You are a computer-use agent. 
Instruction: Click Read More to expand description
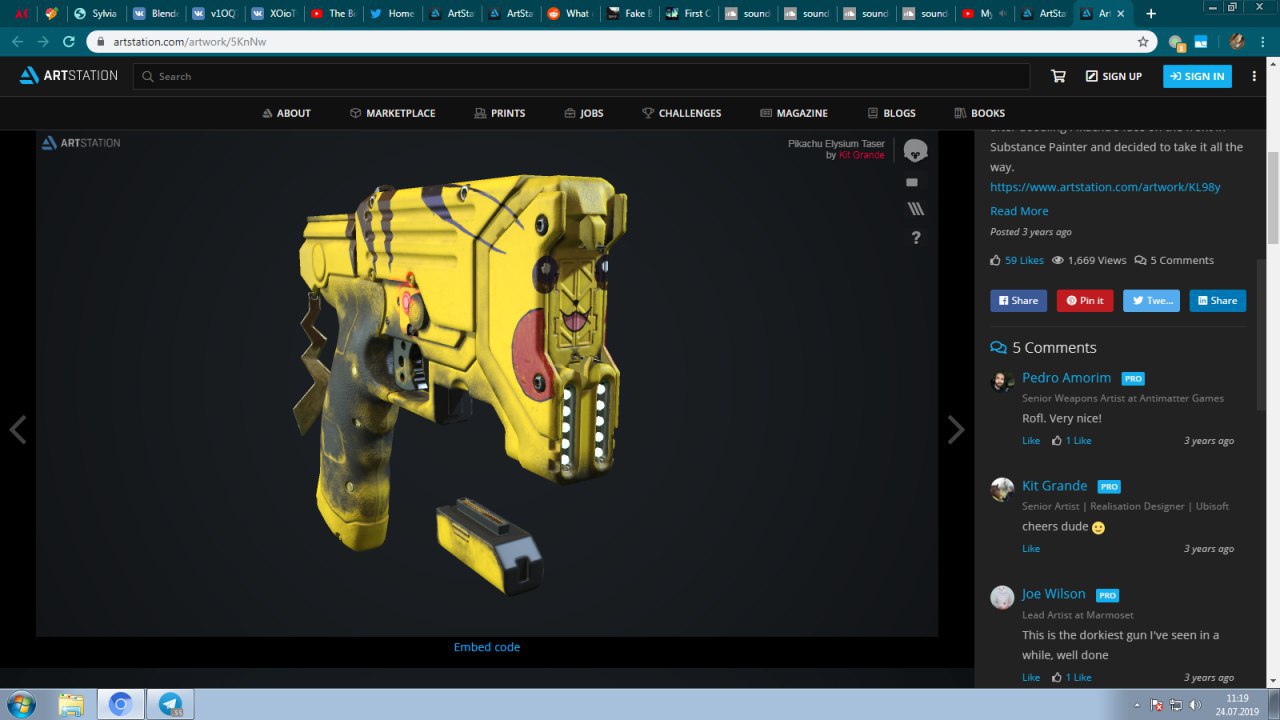coord(1019,211)
